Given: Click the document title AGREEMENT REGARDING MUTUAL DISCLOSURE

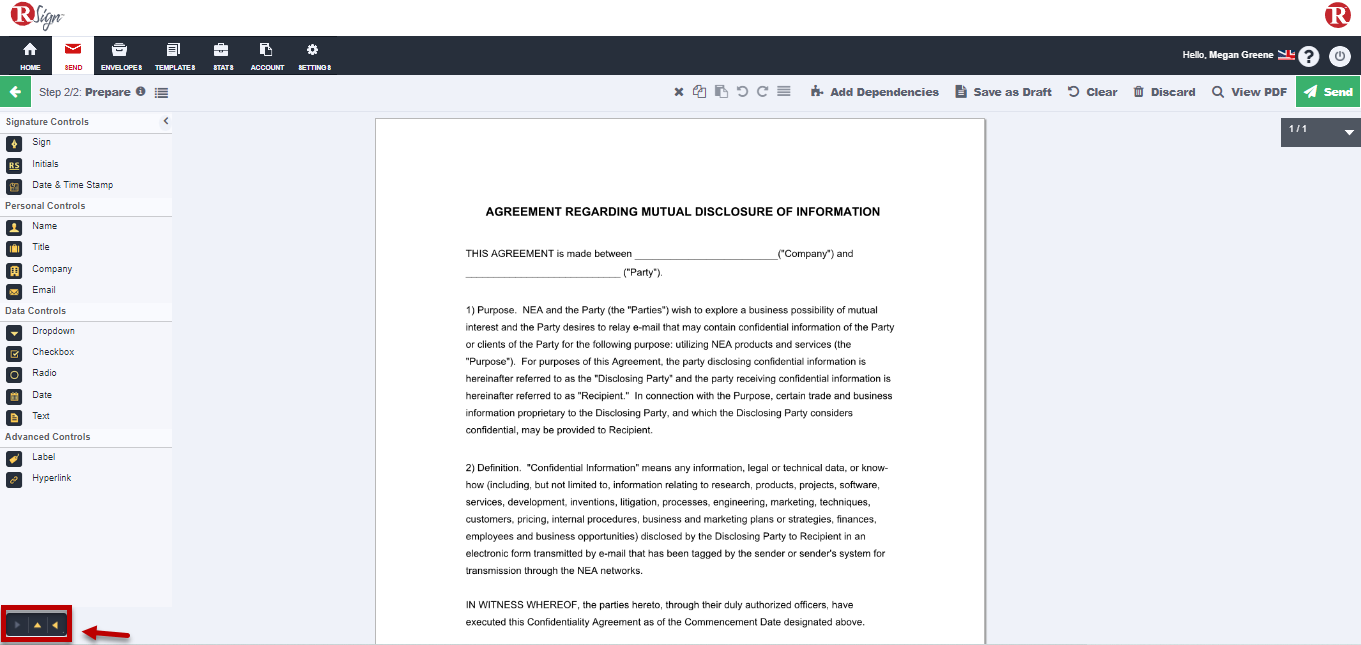Looking at the screenshot, I should click(683, 212).
